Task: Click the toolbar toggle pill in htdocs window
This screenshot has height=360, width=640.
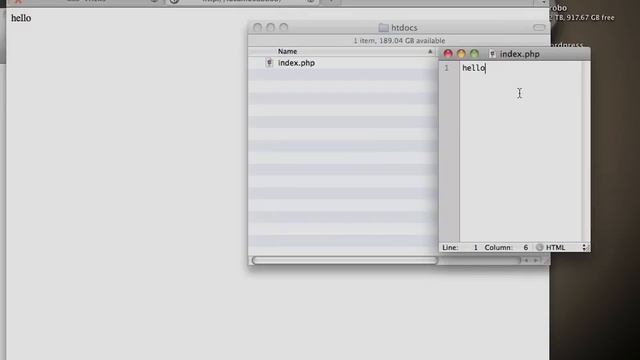Action: pyautogui.click(x=539, y=27)
